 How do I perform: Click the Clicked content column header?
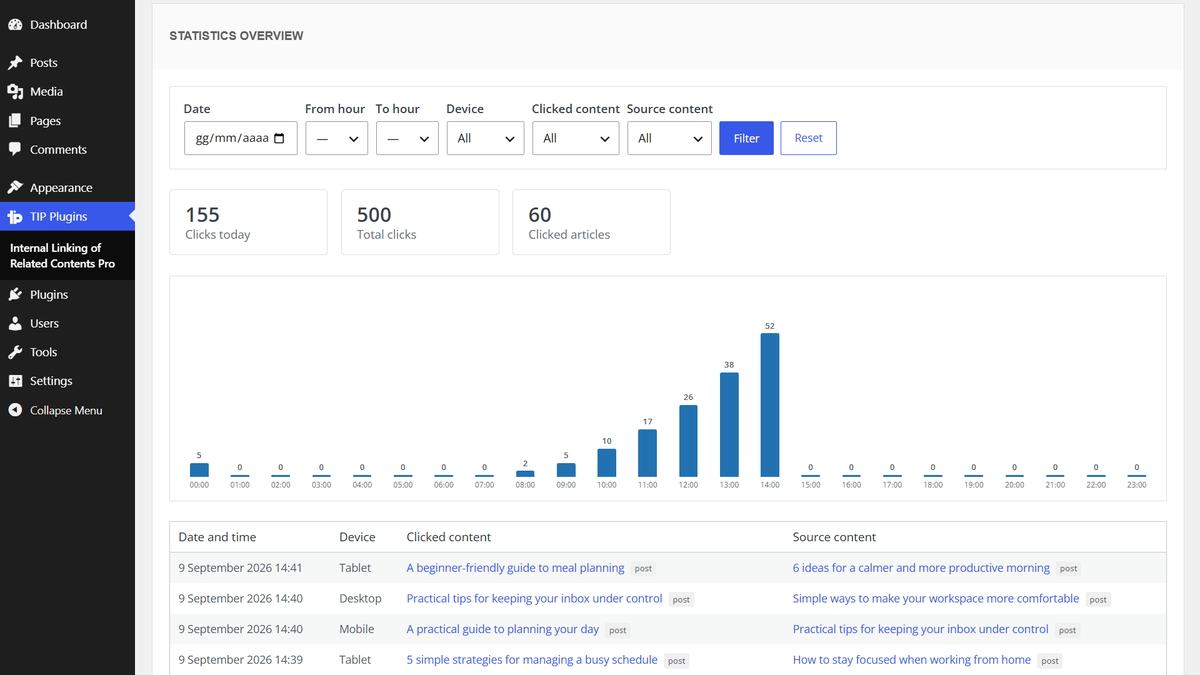click(449, 537)
